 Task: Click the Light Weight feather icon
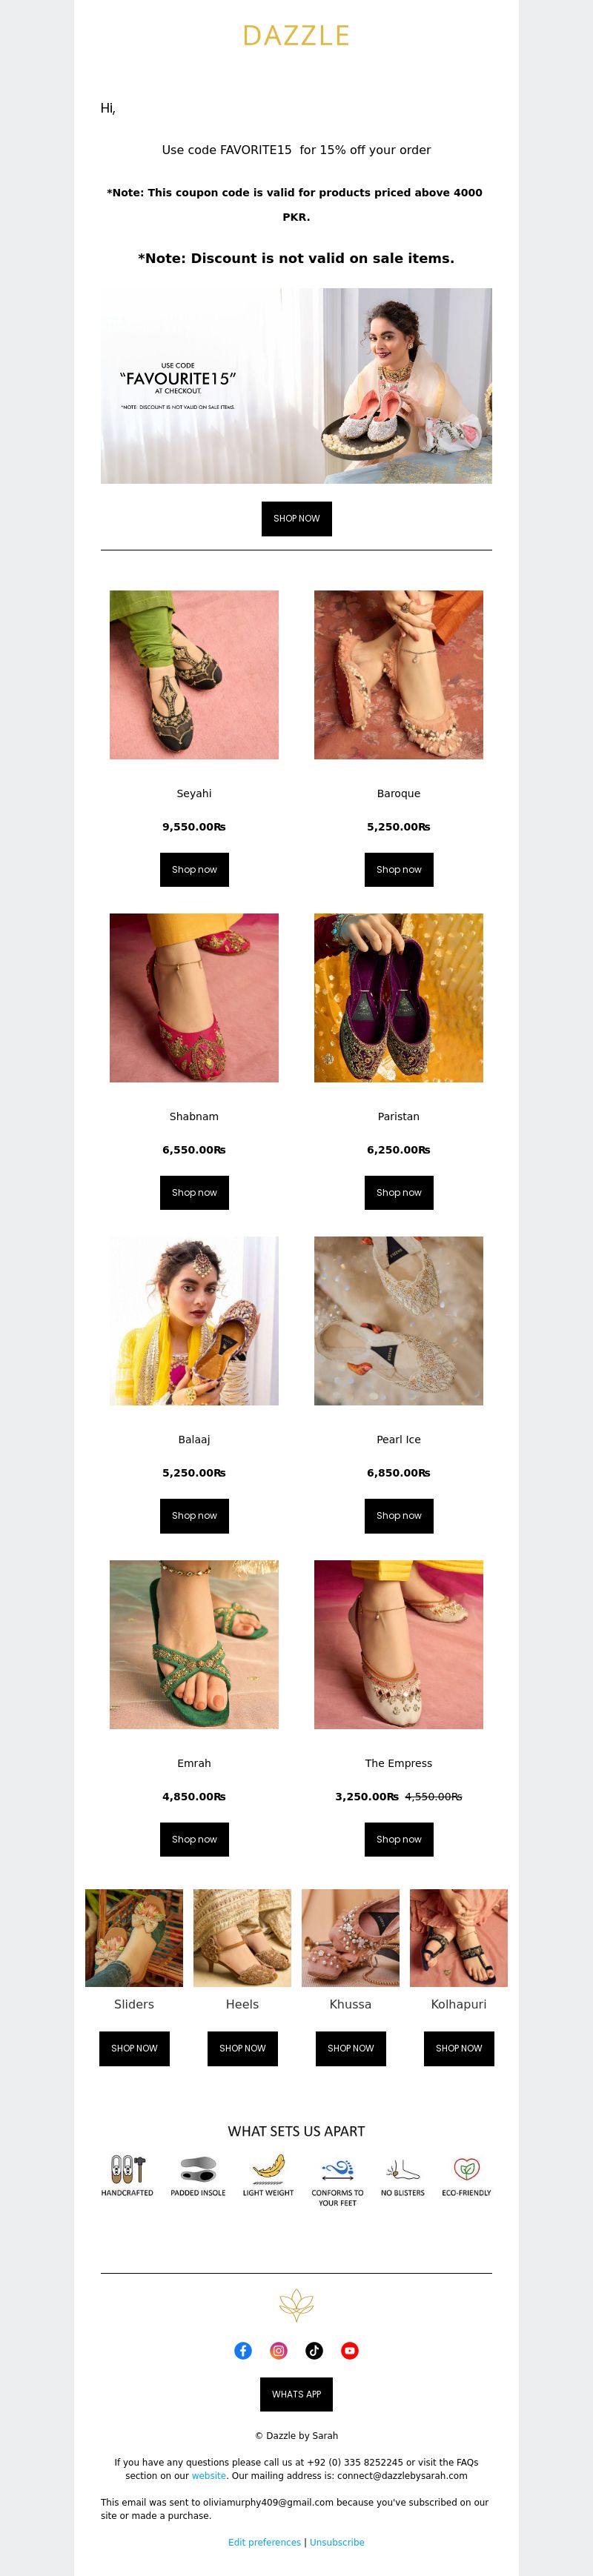coord(268,2168)
